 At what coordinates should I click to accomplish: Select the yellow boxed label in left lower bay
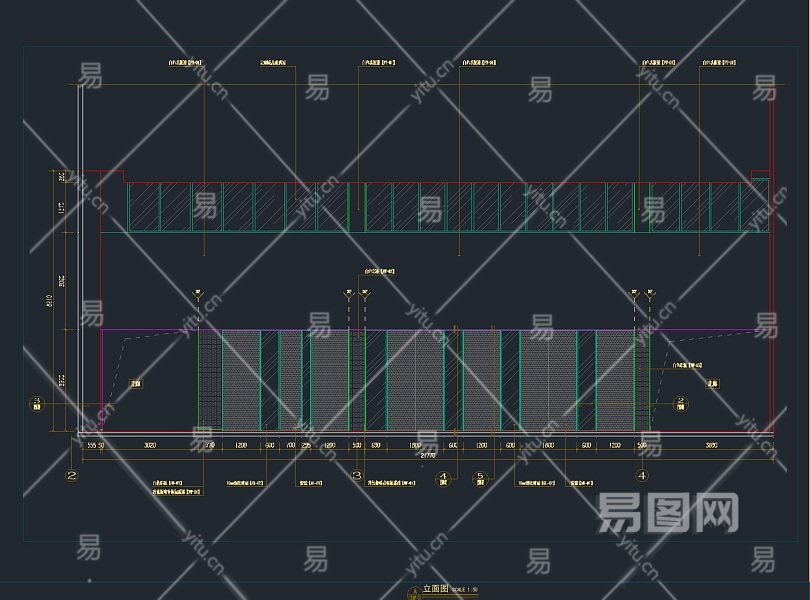135,384
